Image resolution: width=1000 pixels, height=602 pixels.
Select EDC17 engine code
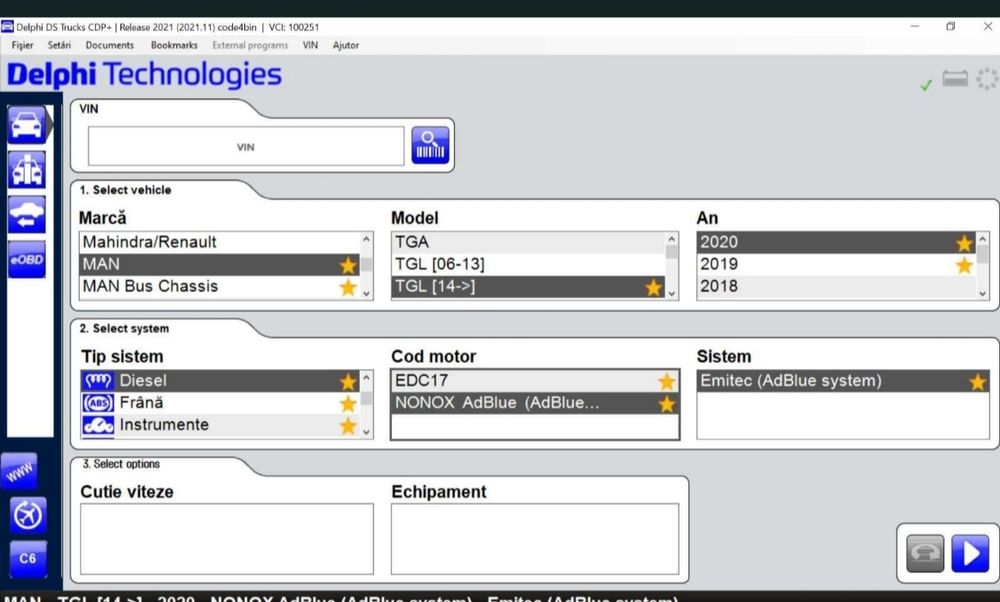(535, 381)
